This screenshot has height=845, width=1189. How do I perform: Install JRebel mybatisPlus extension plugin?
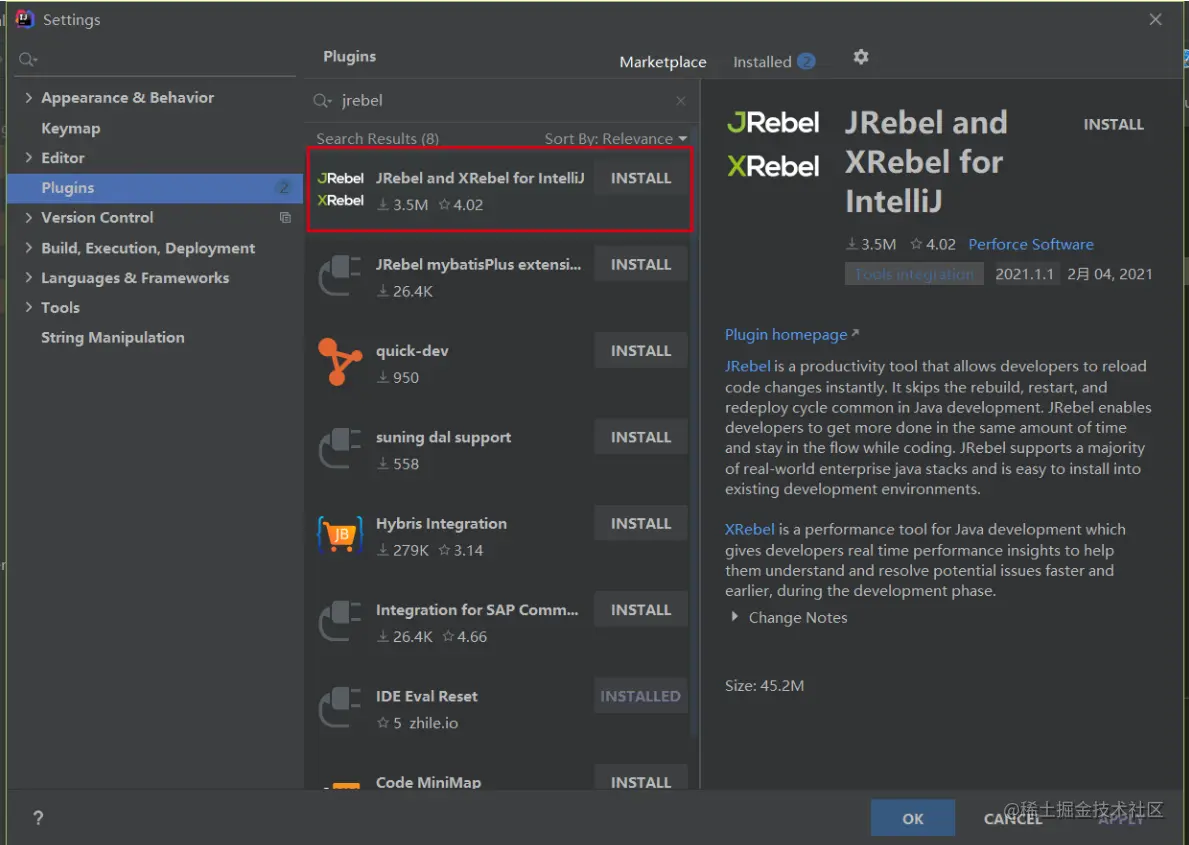641,265
